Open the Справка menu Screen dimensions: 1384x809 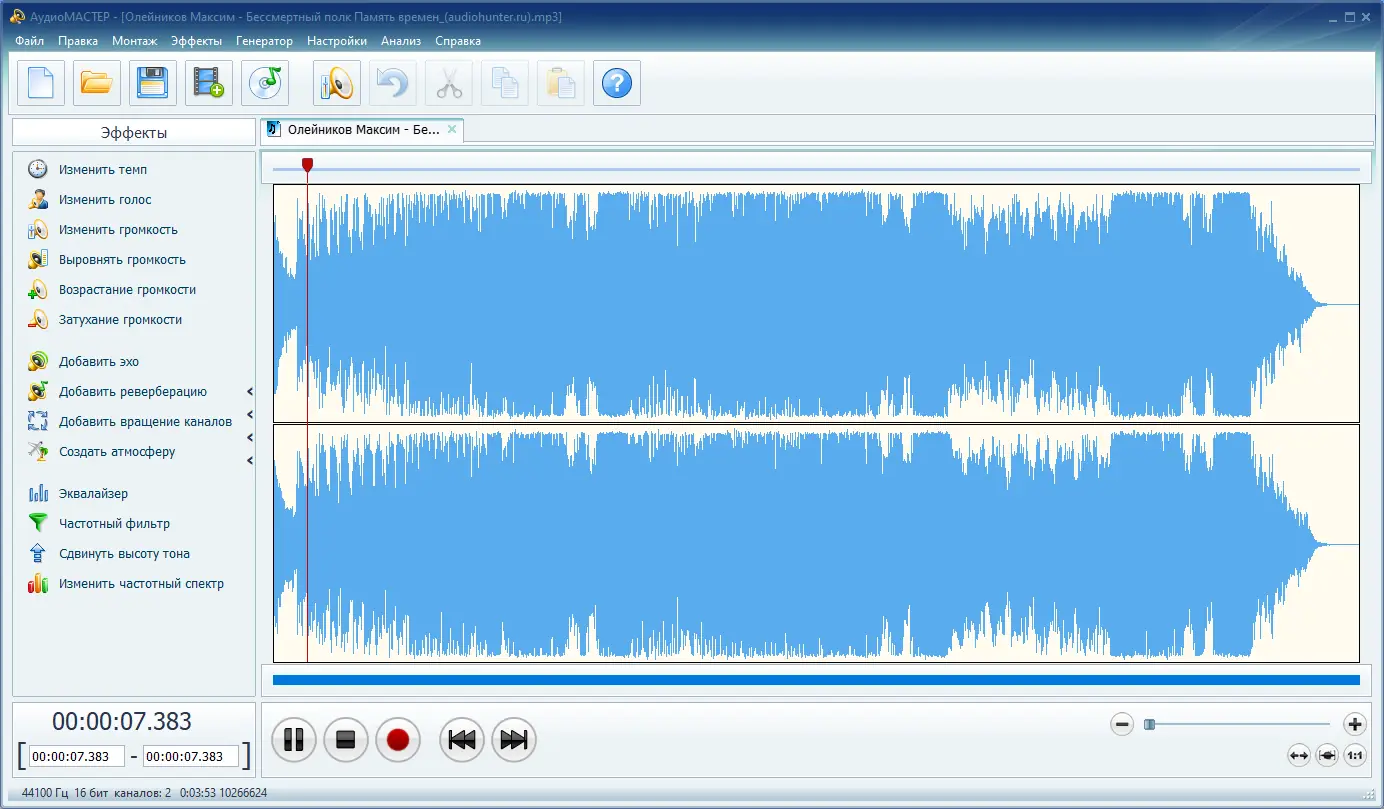coord(458,41)
